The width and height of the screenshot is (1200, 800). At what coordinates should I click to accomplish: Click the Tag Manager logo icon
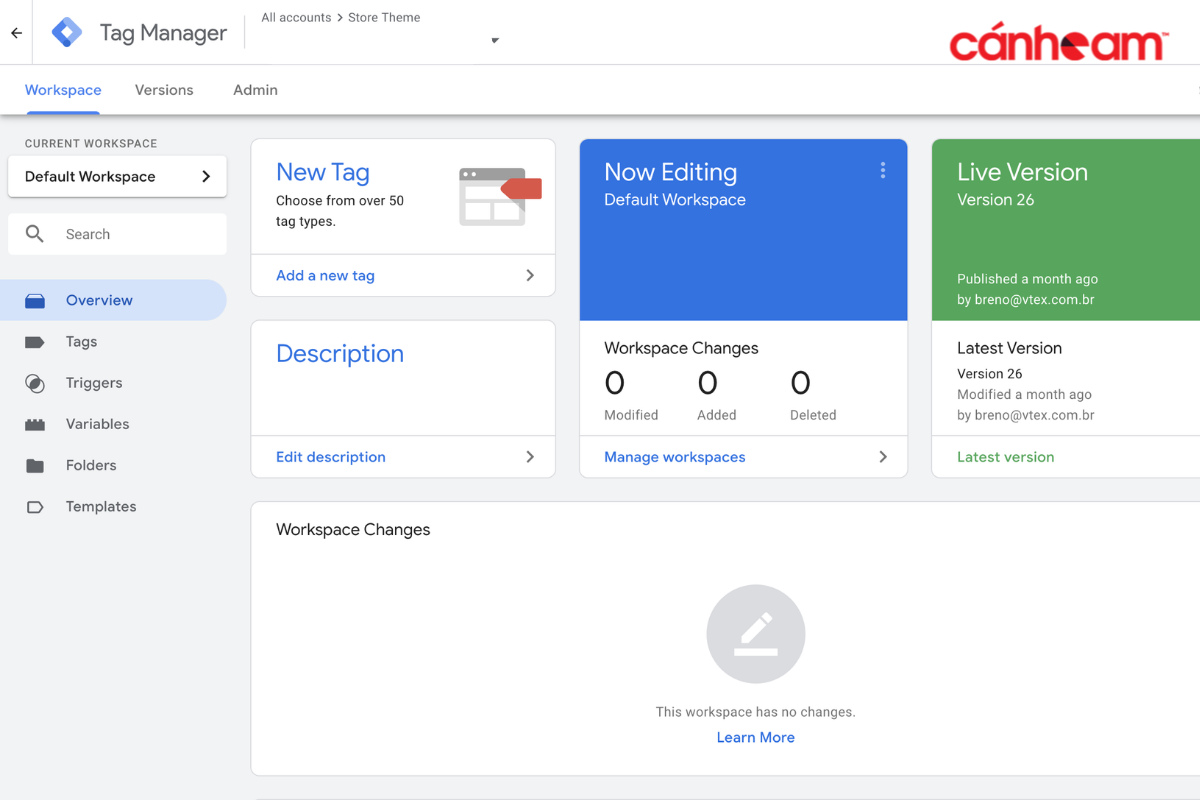tap(67, 33)
